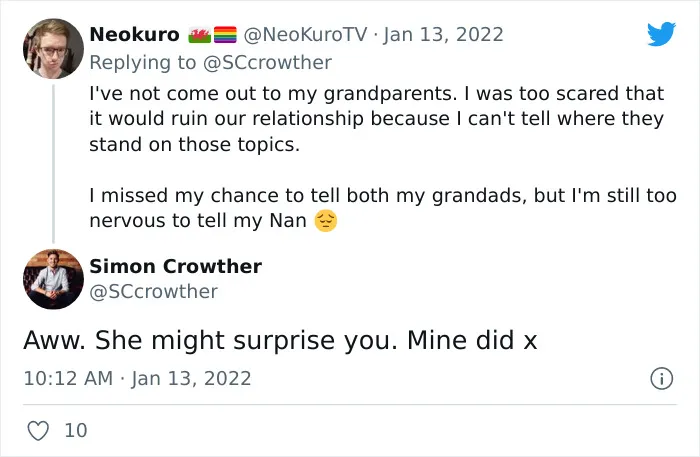Click the "I missed my chance" paragraph
Image resolution: width=700 pixels, height=457 pixels.
pos(383,208)
